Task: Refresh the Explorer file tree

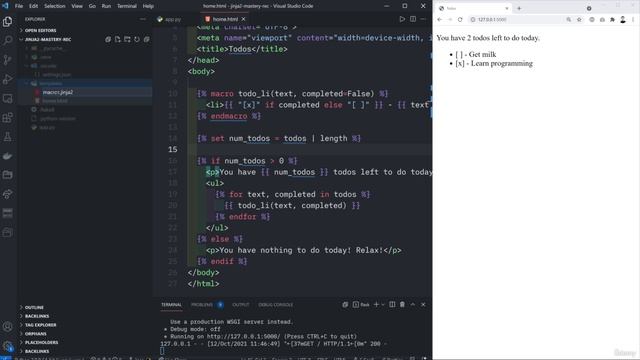Action: 137,40
